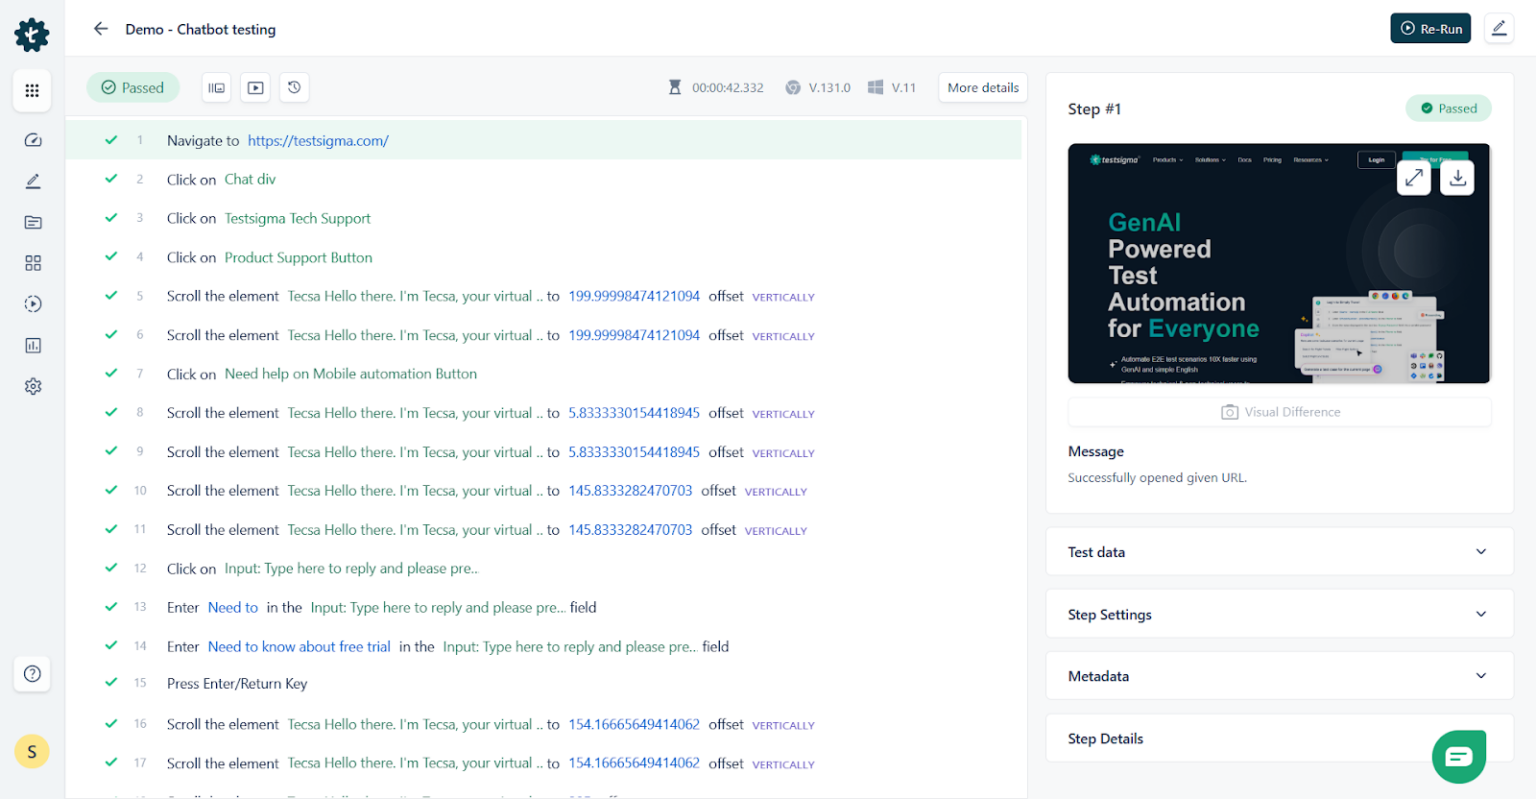Open the test runs play icon in sidebar

32,304
